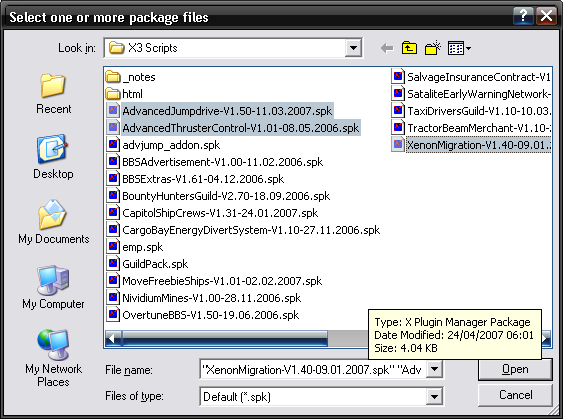Go back to previous folder
This screenshot has width=563, height=419.
(387, 48)
